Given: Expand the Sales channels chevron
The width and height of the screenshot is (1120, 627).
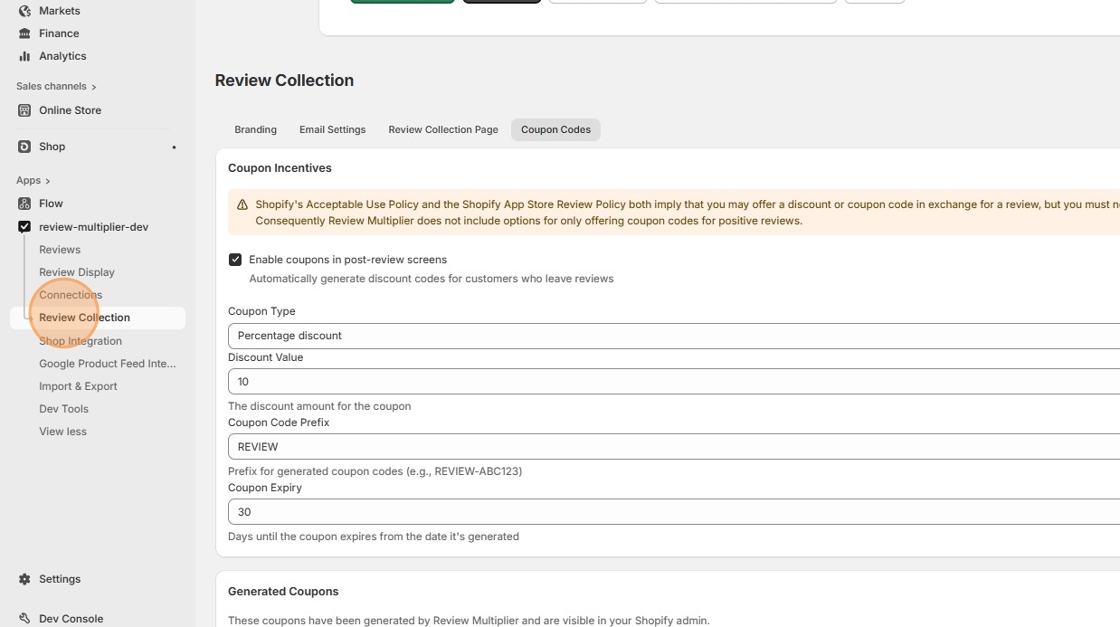Looking at the screenshot, I should tap(94, 87).
